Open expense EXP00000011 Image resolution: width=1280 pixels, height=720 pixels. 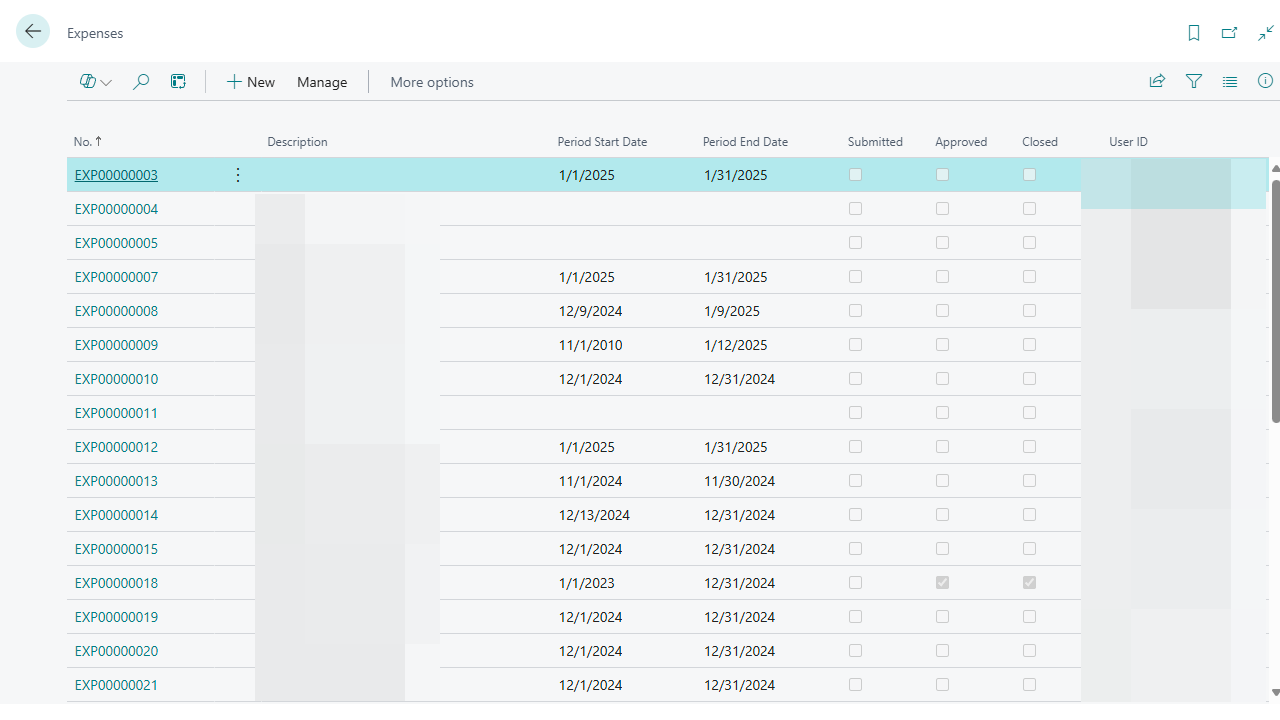[x=116, y=413]
